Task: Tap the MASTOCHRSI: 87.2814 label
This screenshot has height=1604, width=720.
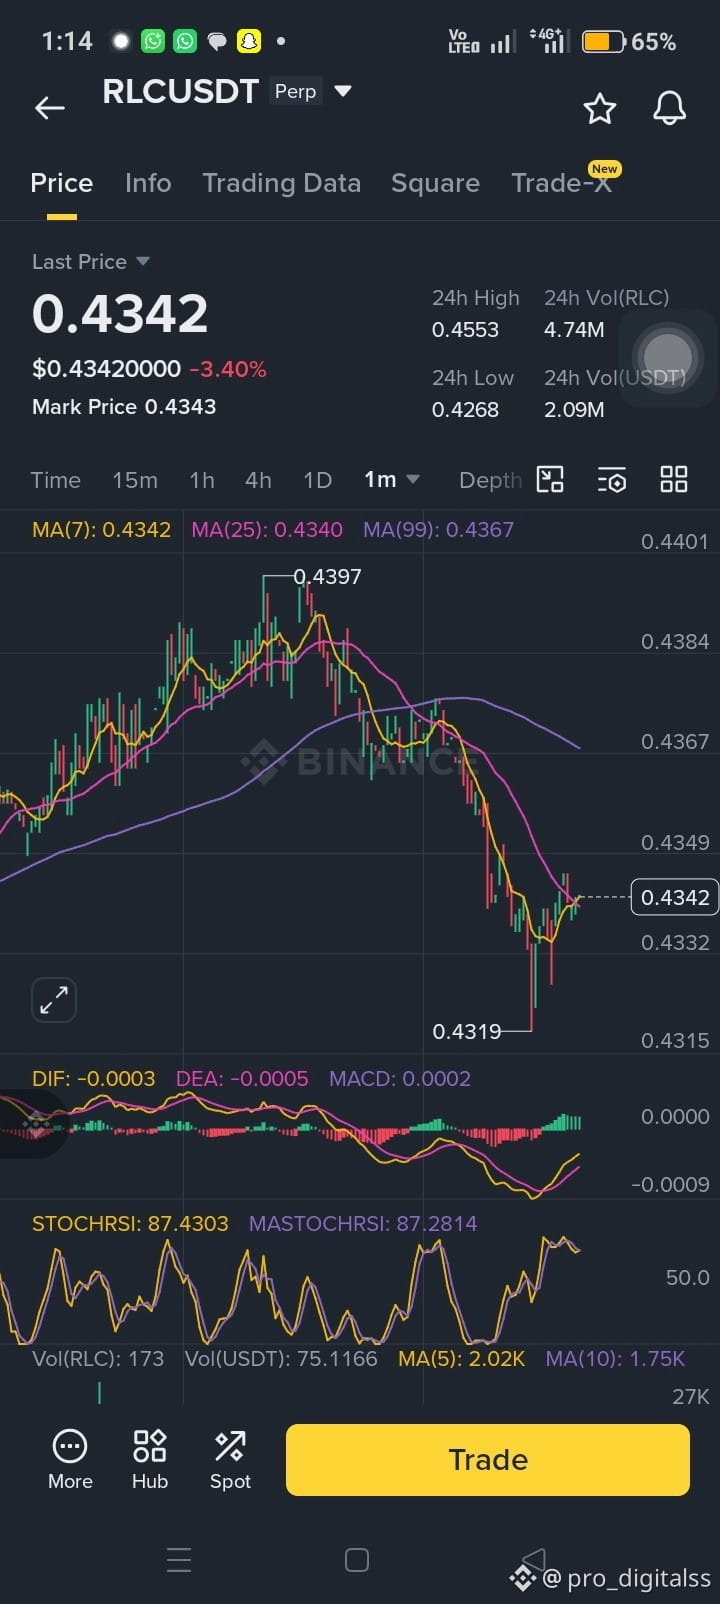Action: click(363, 1224)
